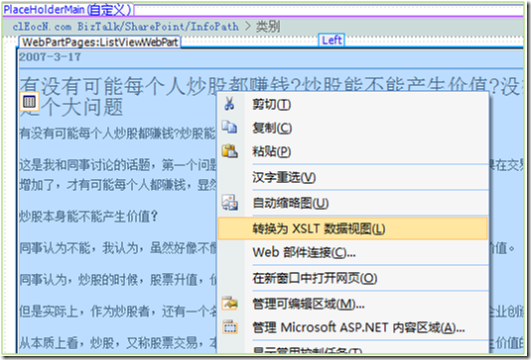Click the Left zone label
531x360 pixels.
click(332, 40)
